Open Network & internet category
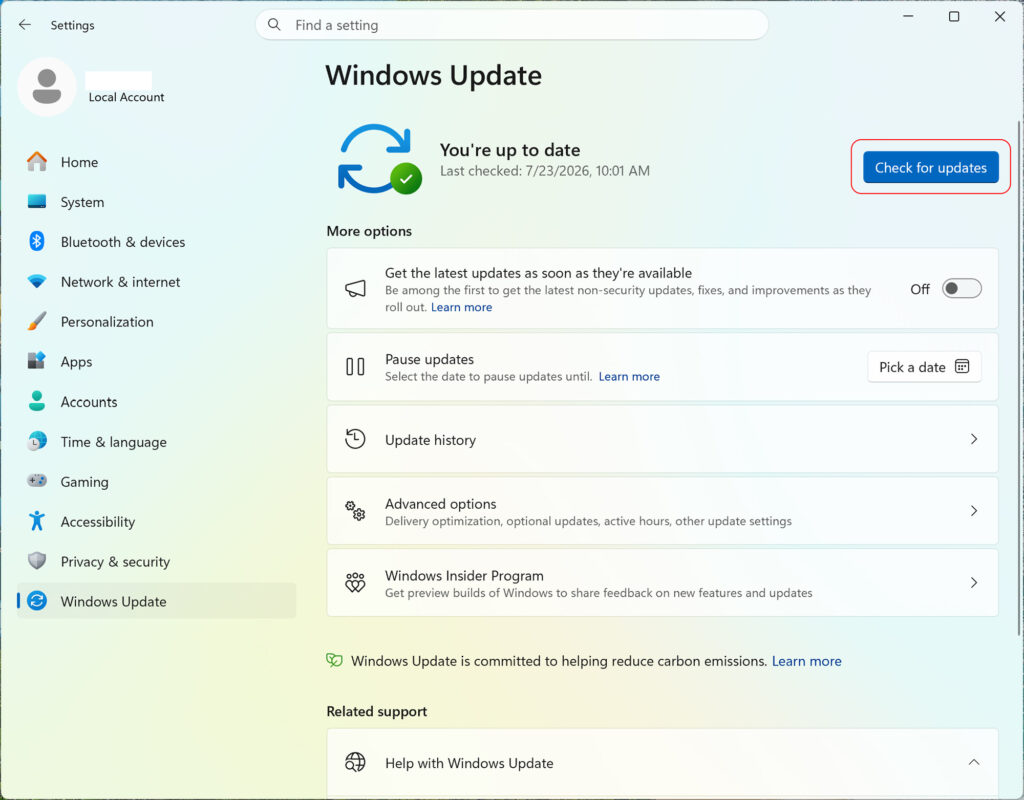 click(x=157, y=281)
